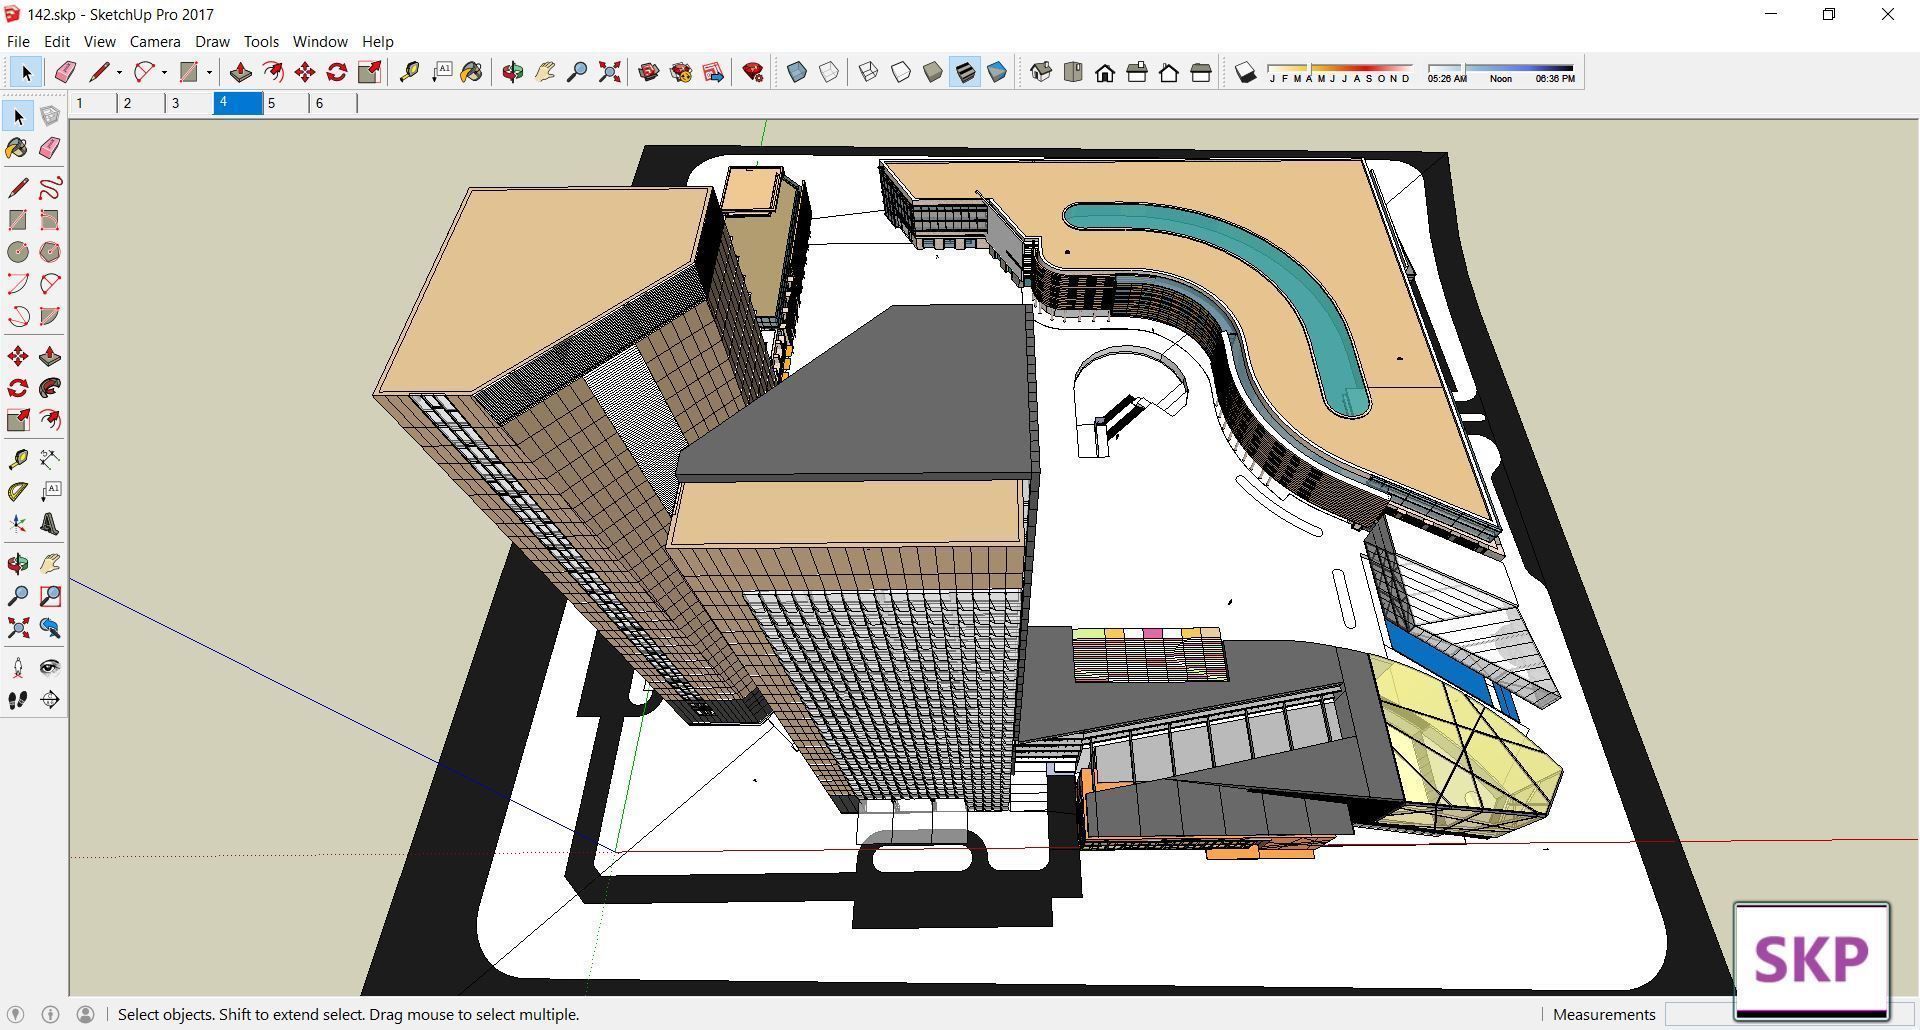Expand the Rectangle shape dropdown arrow
The height and width of the screenshot is (1030, 1920).
tap(209, 72)
